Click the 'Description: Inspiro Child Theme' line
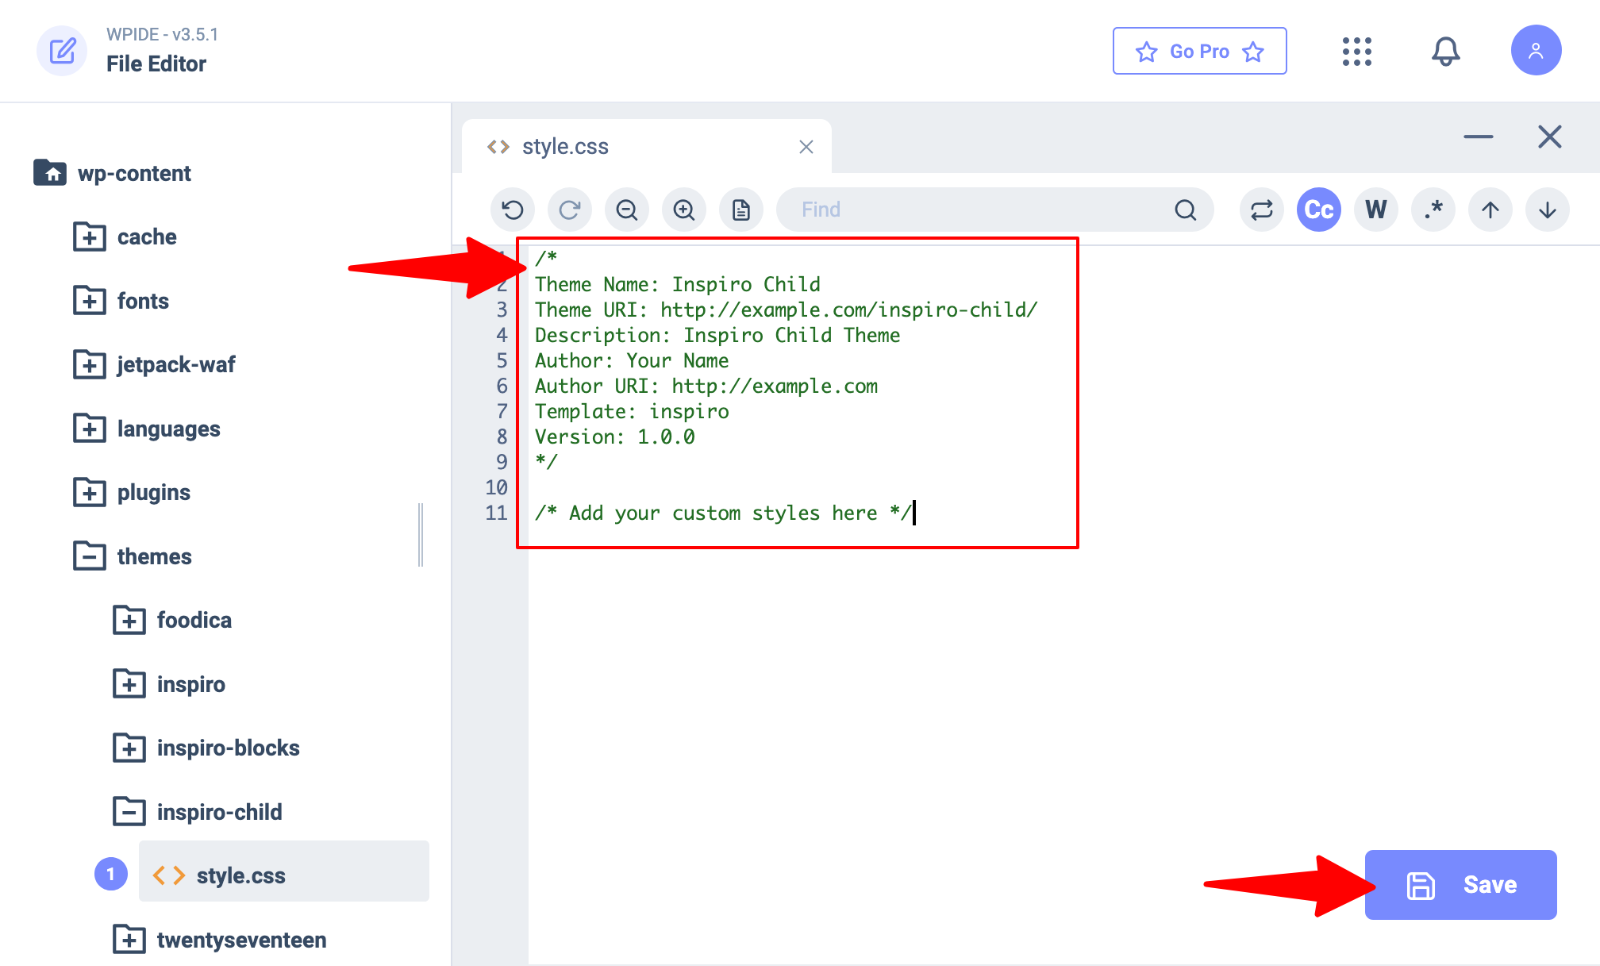Screen dimensions: 1600x966 [717, 336]
